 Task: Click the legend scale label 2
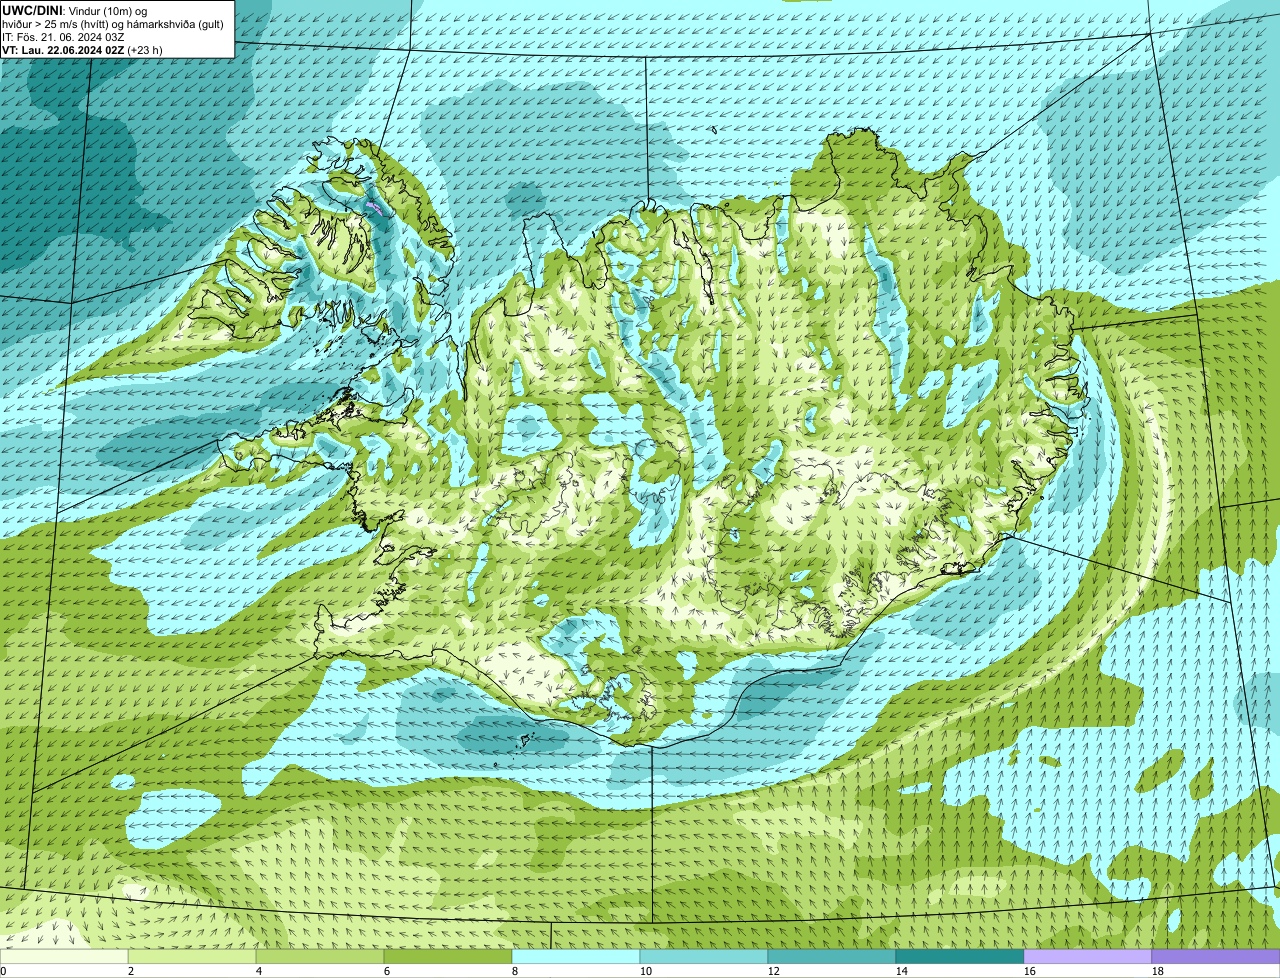coord(130,971)
